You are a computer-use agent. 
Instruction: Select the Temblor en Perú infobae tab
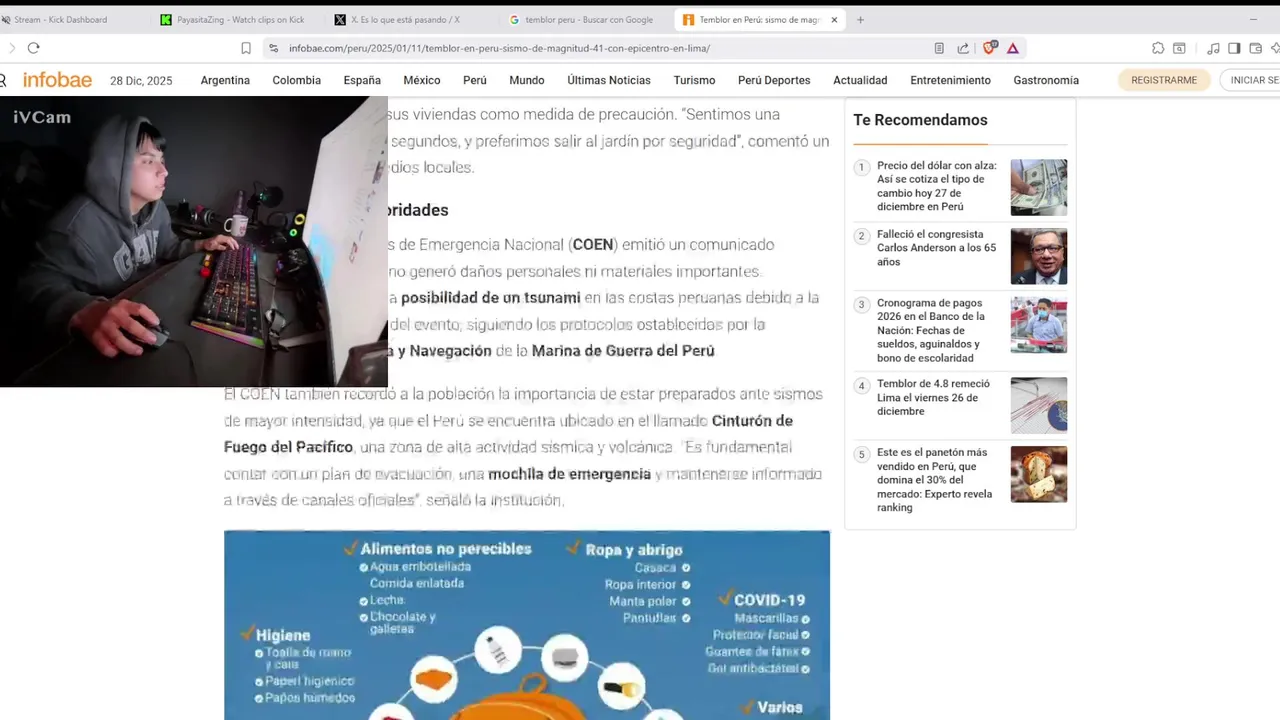click(759, 19)
